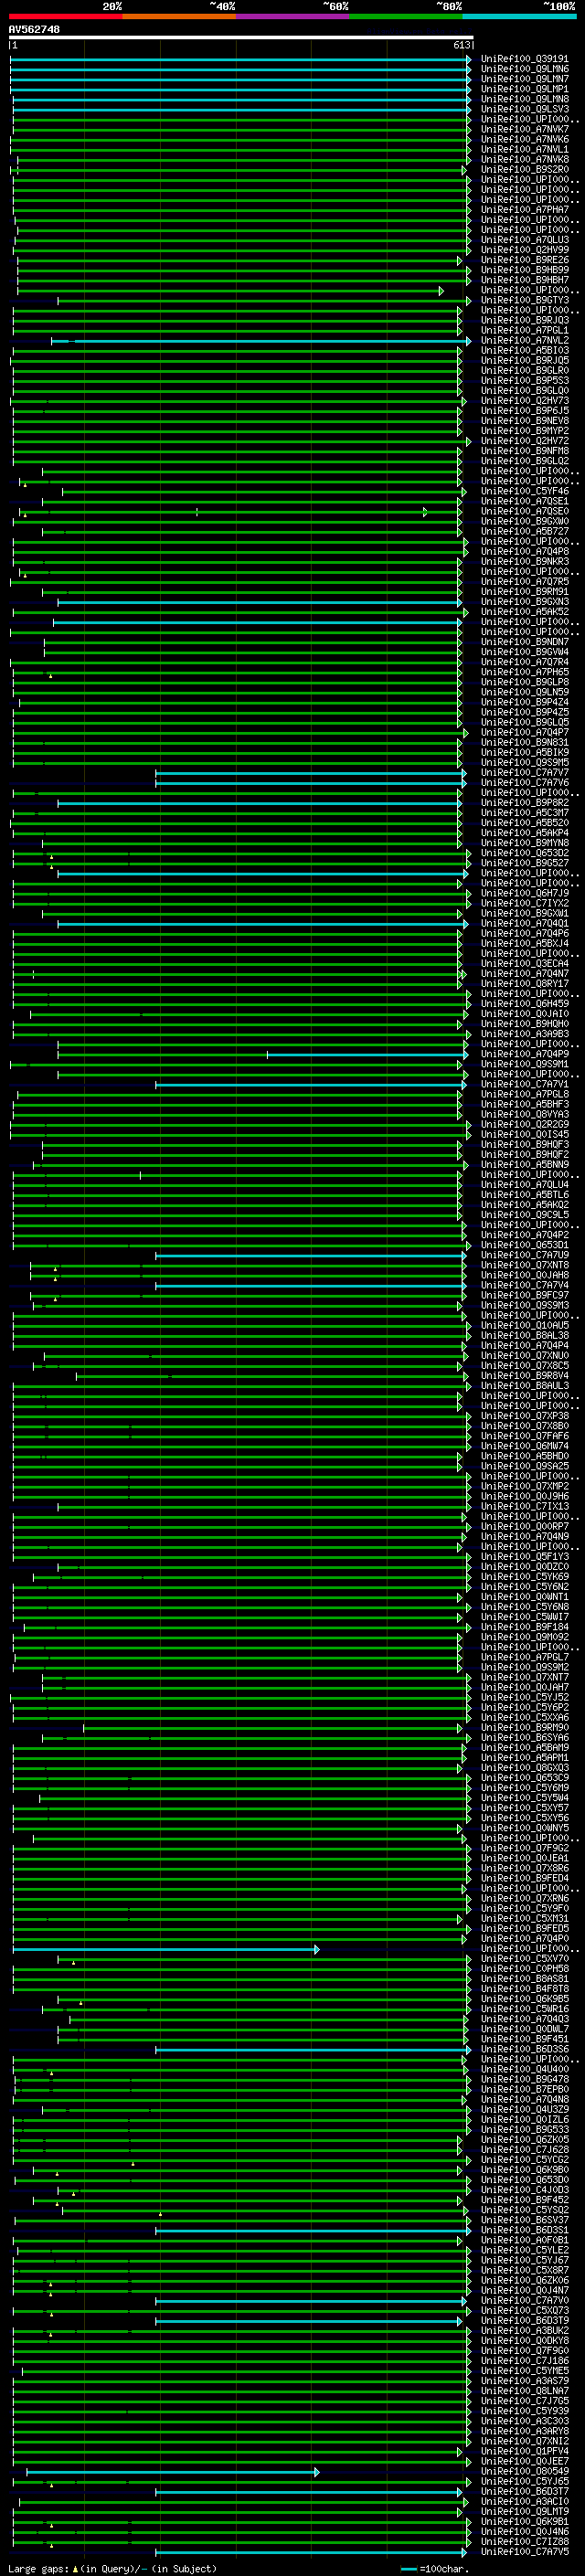Choose the UniRef100_Q9LMN8 hit
This screenshot has height=2576, width=585.
(x=525, y=100)
